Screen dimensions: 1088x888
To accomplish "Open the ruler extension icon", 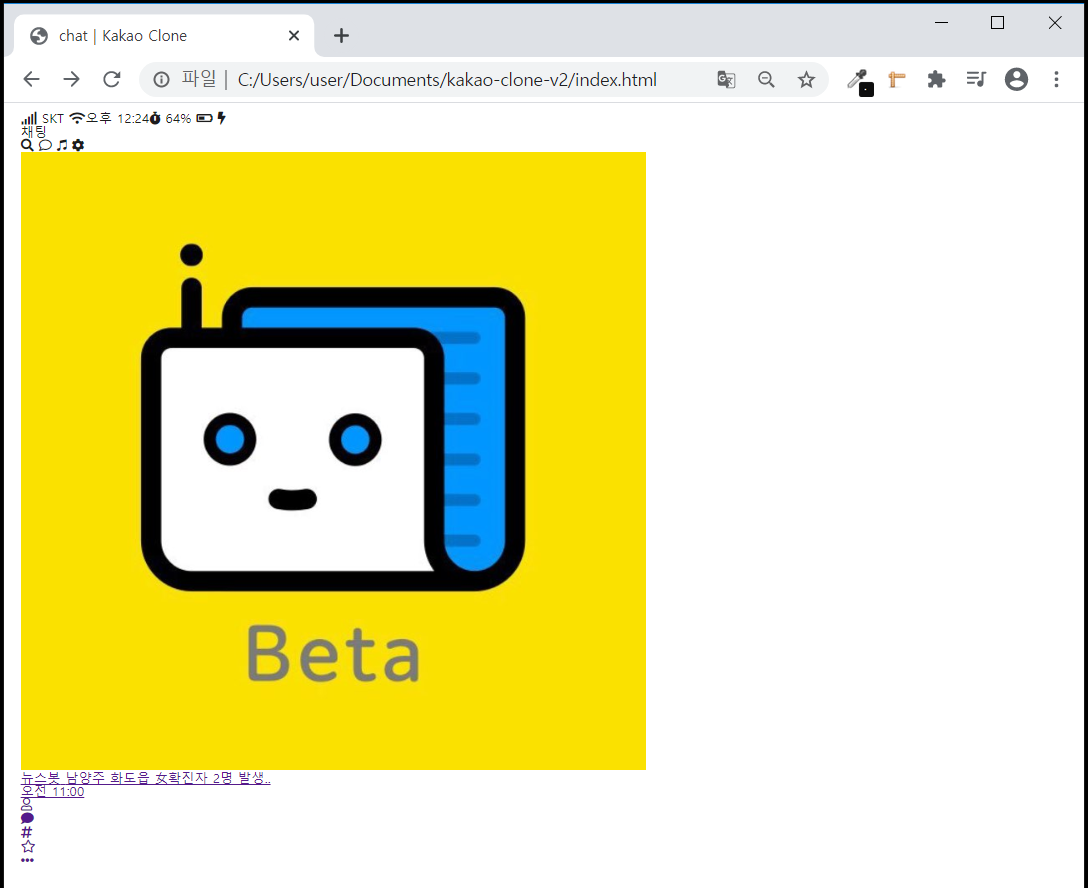I will (x=896, y=80).
